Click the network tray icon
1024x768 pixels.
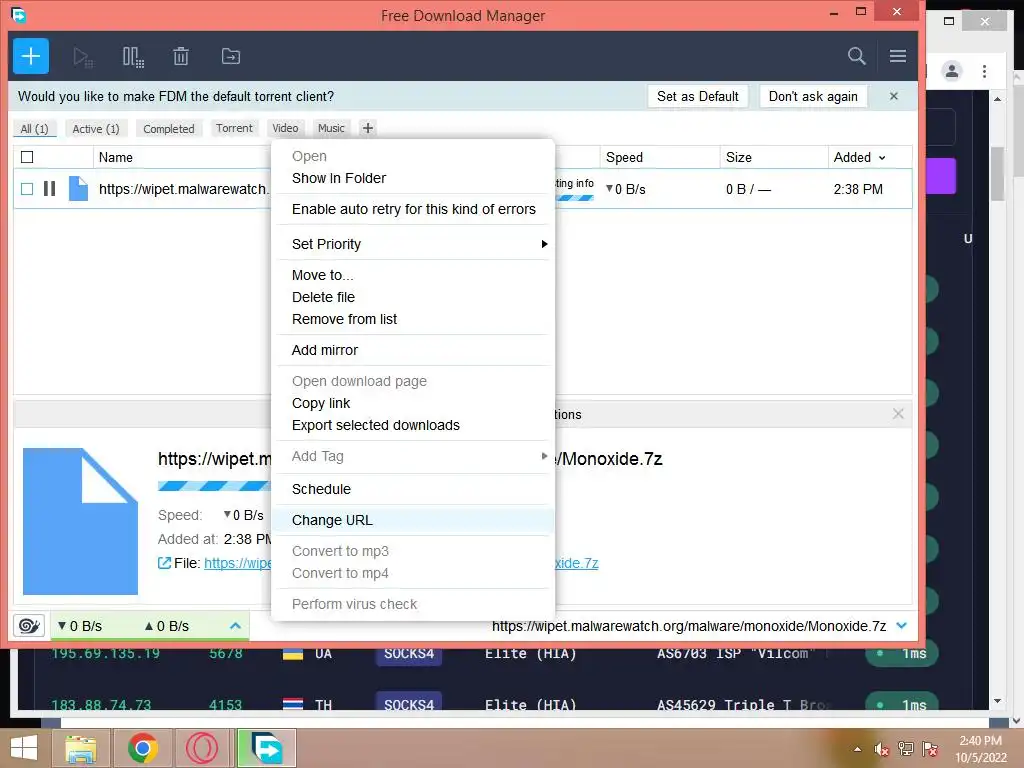[905, 748]
